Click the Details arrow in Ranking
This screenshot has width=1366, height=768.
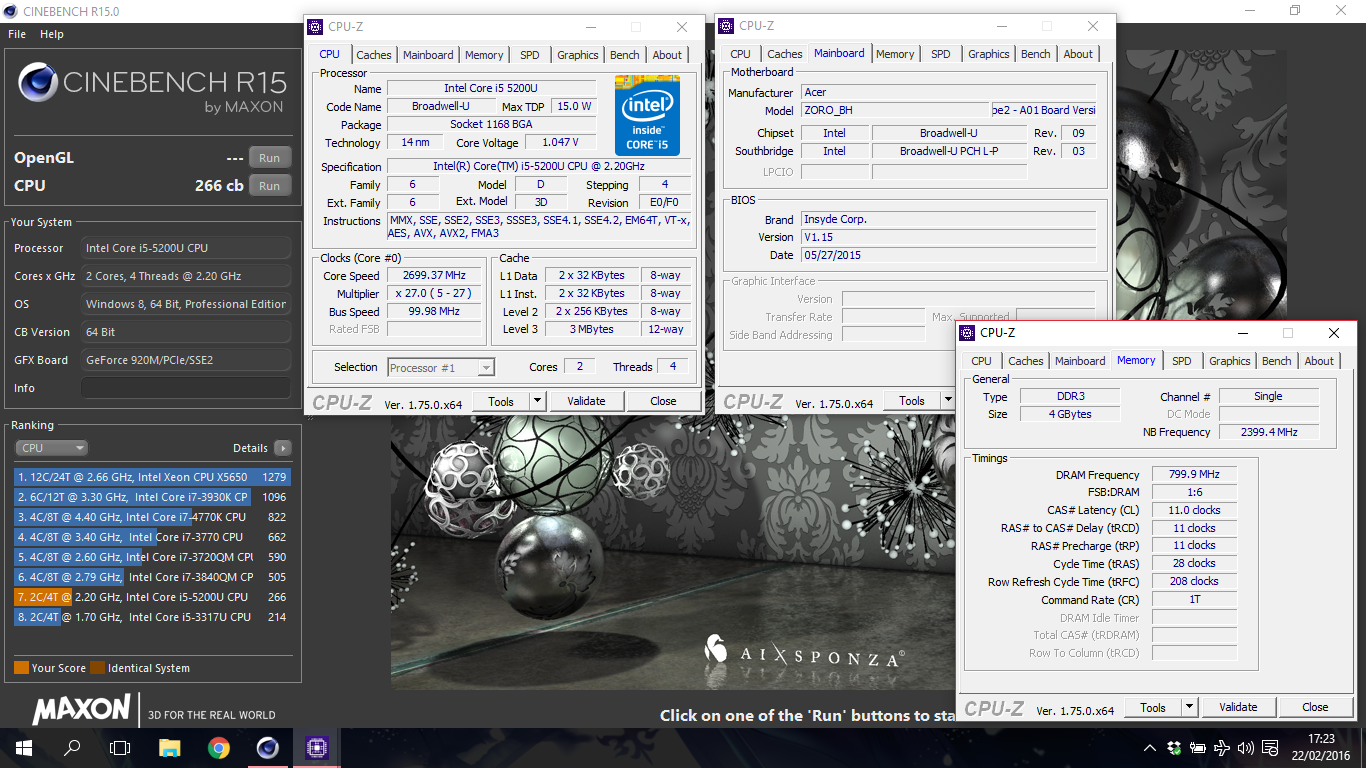(283, 448)
